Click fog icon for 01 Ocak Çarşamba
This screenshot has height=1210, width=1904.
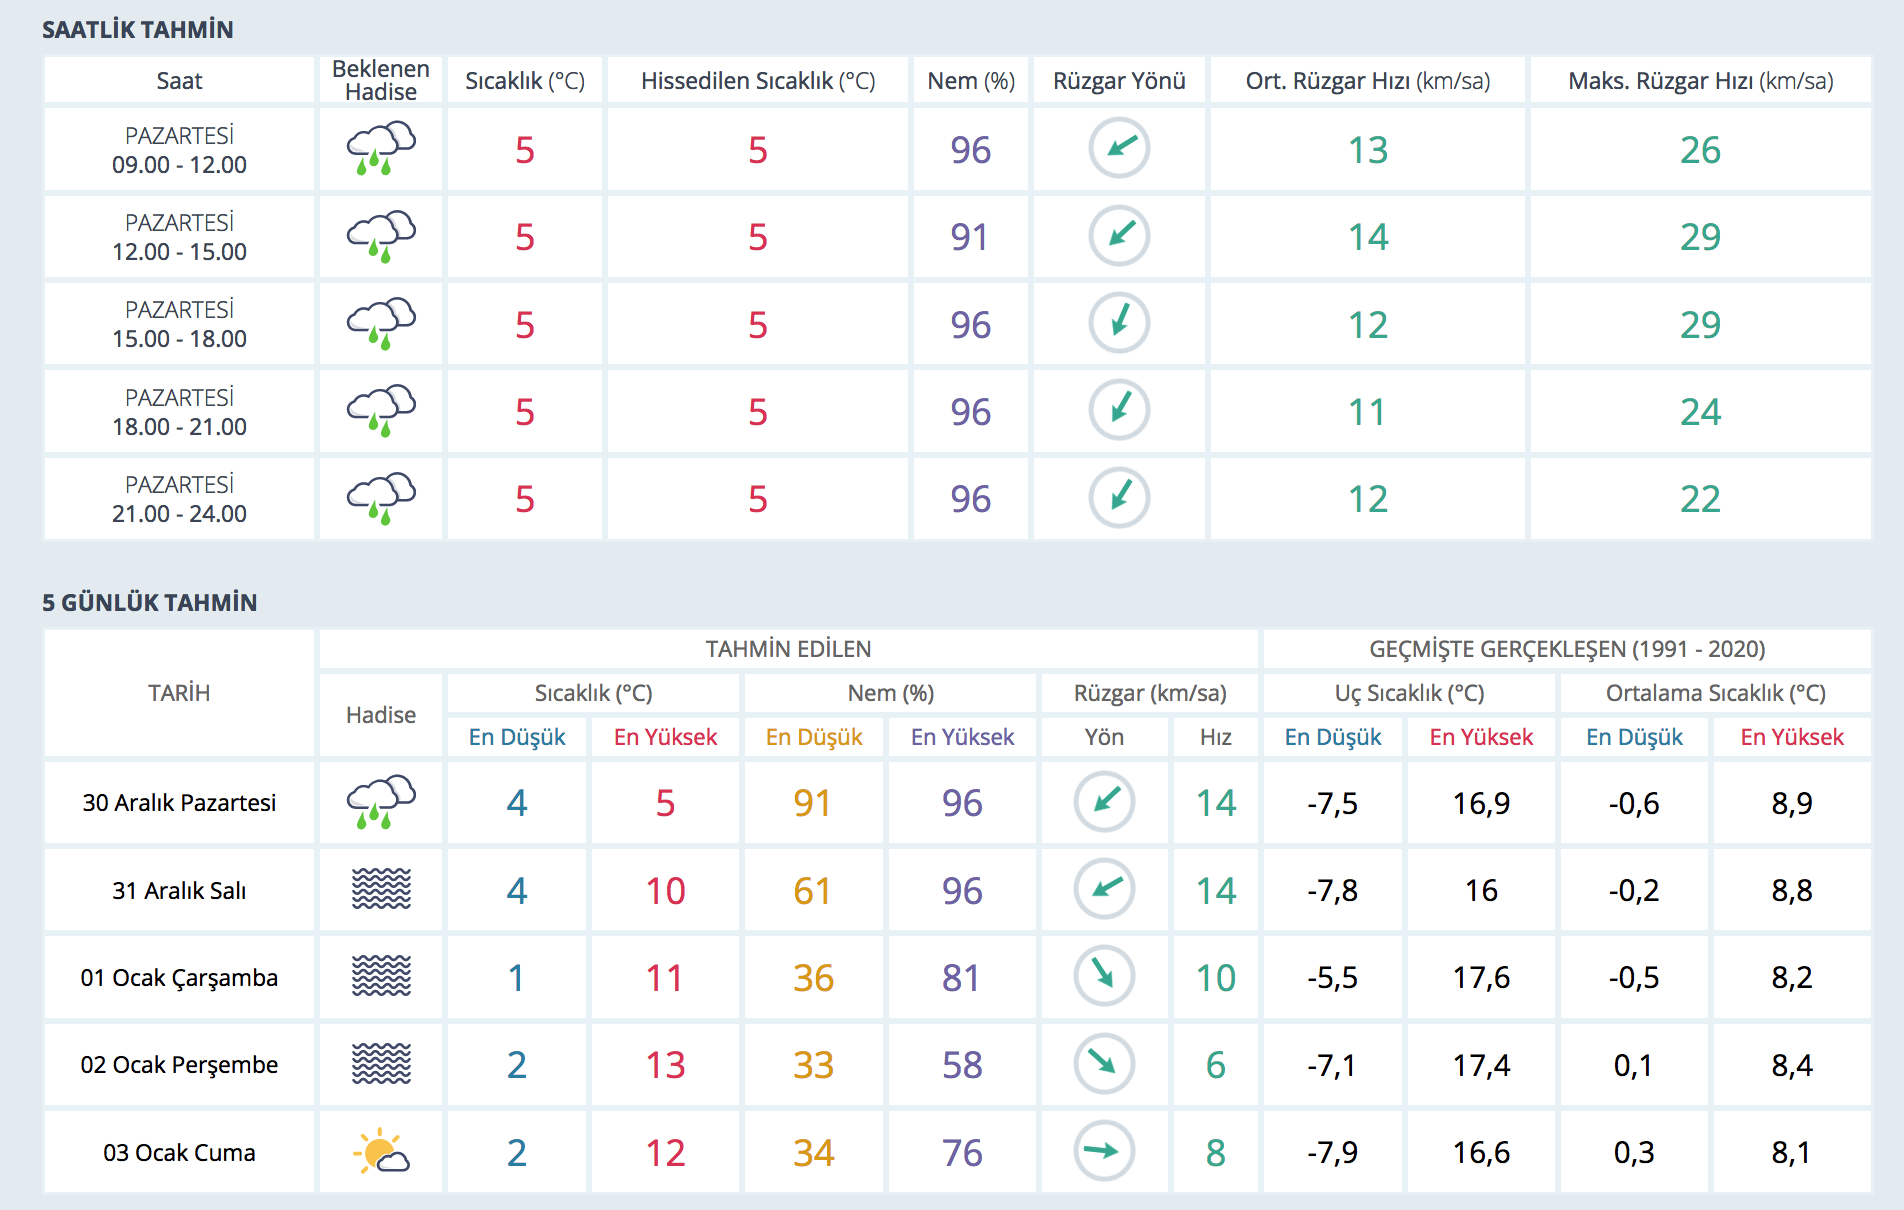tap(380, 976)
